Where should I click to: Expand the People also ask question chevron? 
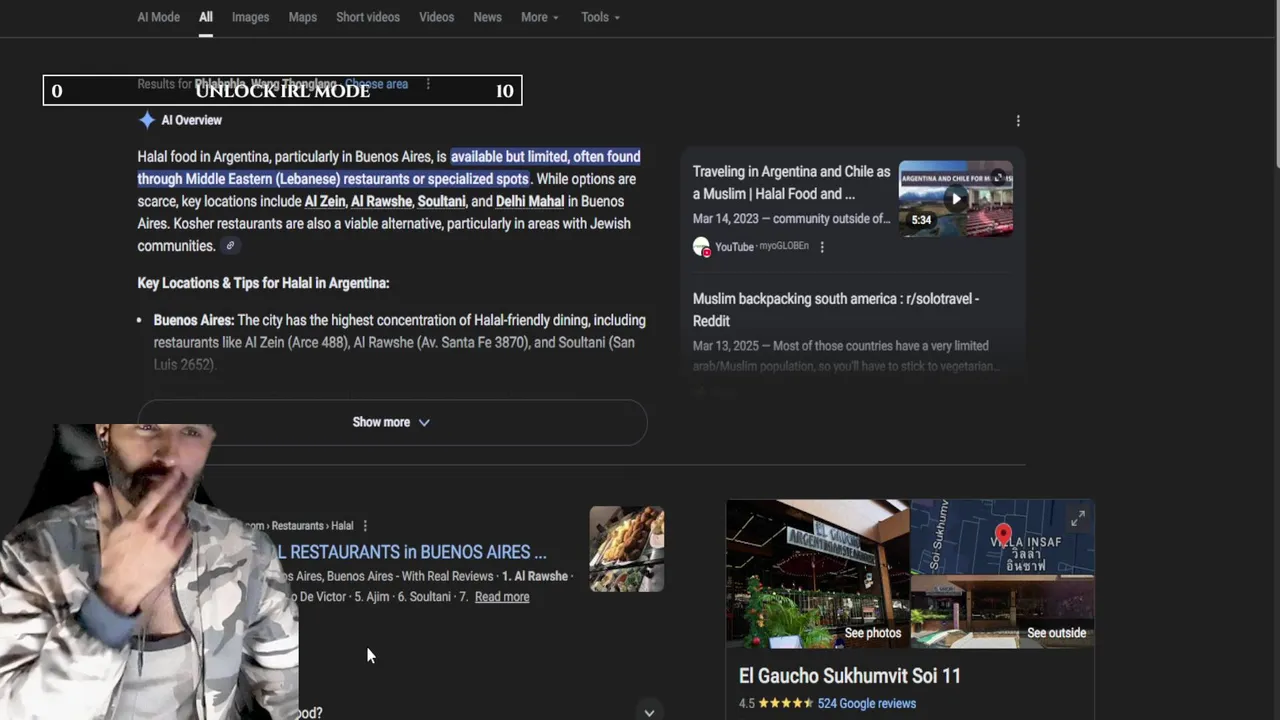(649, 713)
